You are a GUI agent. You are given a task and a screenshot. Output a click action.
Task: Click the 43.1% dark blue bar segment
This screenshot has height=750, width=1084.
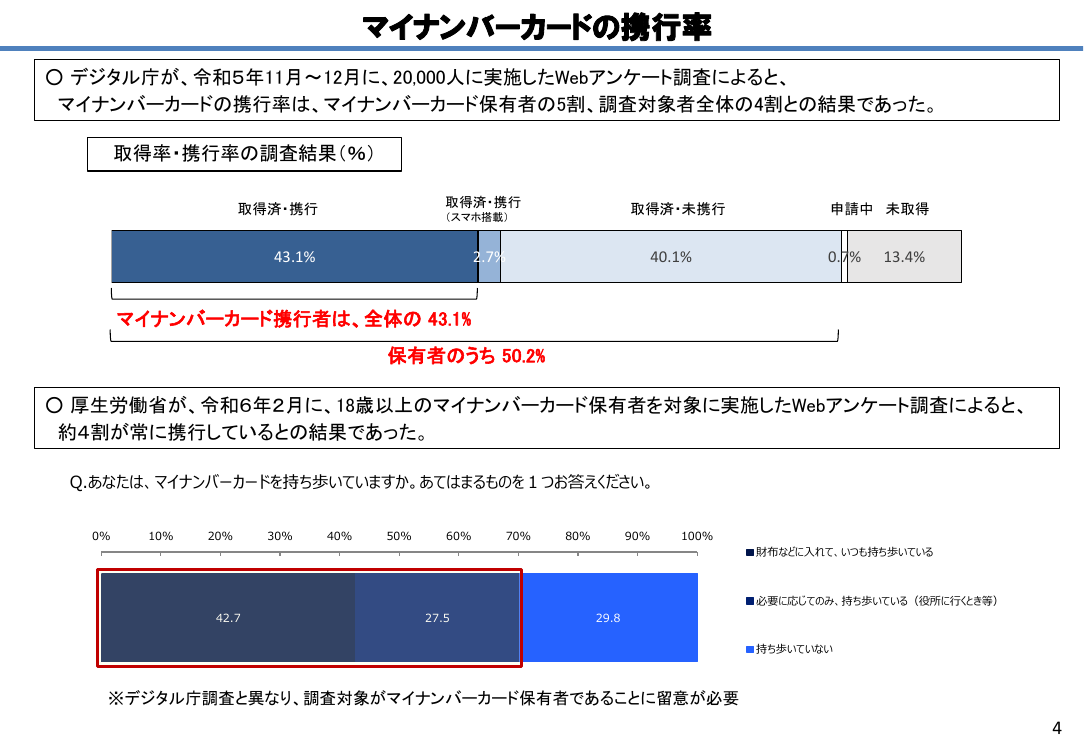[295, 256]
